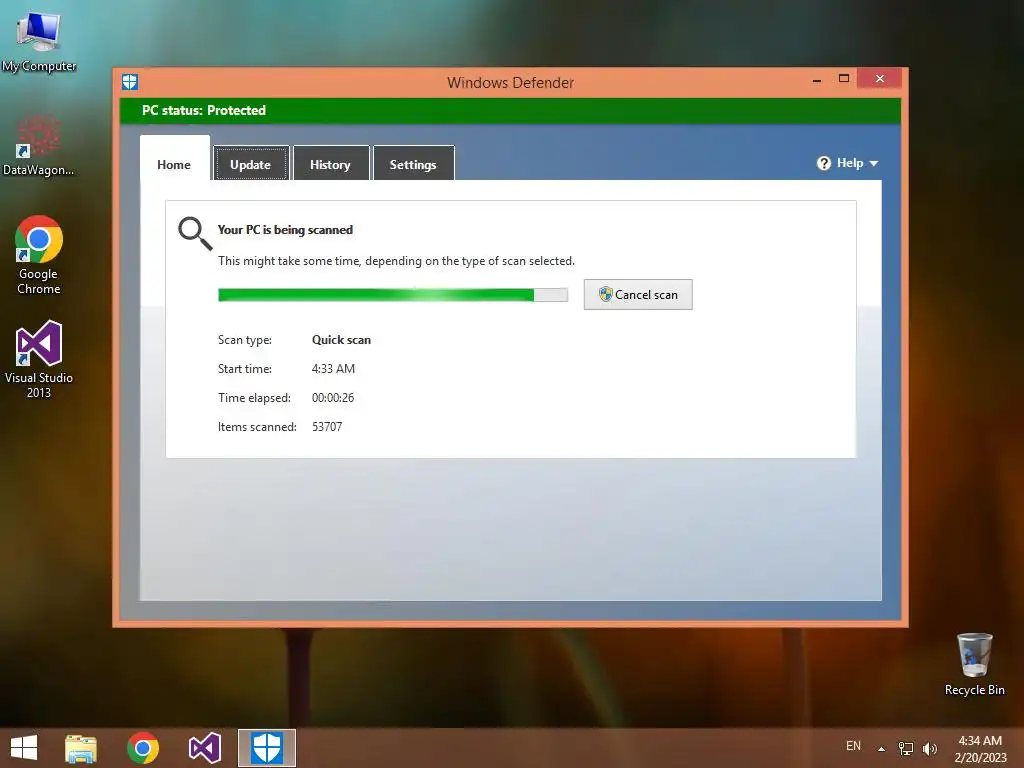1024x768 pixels.
Task: Launch Chrome from the taskbar
Action: tap(143, 748)
